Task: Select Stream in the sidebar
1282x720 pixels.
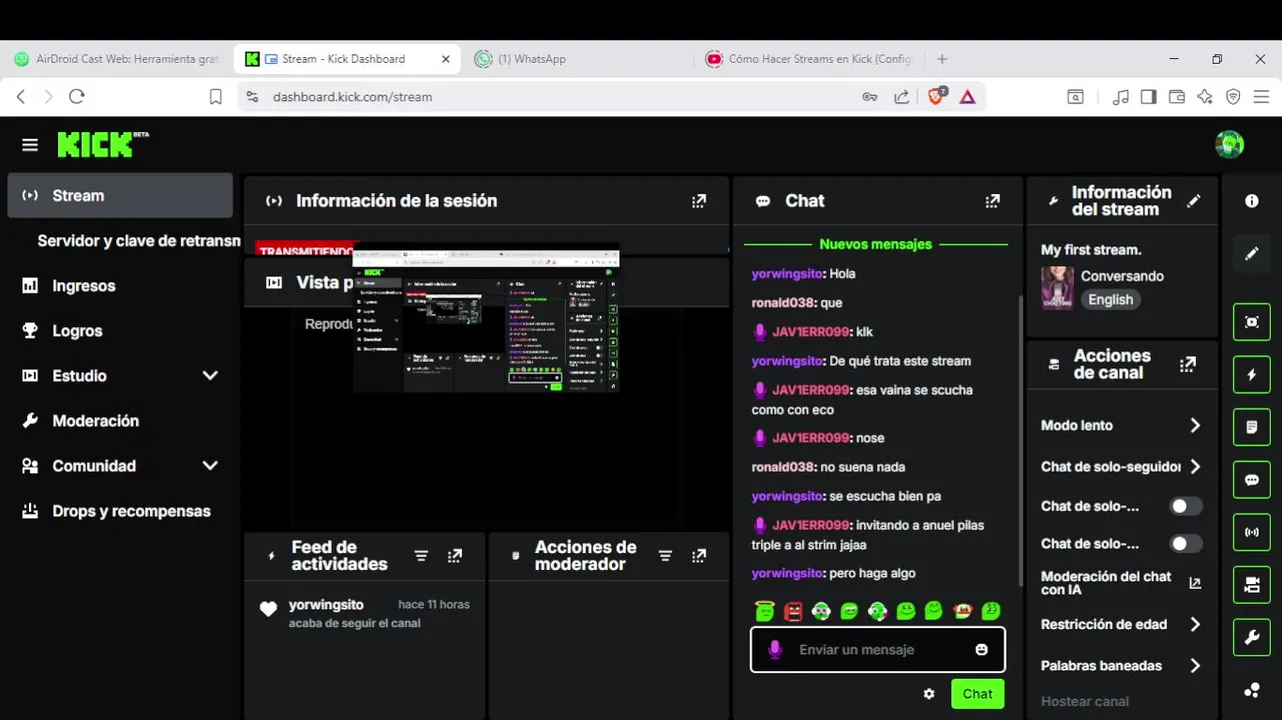Action: 120,196
